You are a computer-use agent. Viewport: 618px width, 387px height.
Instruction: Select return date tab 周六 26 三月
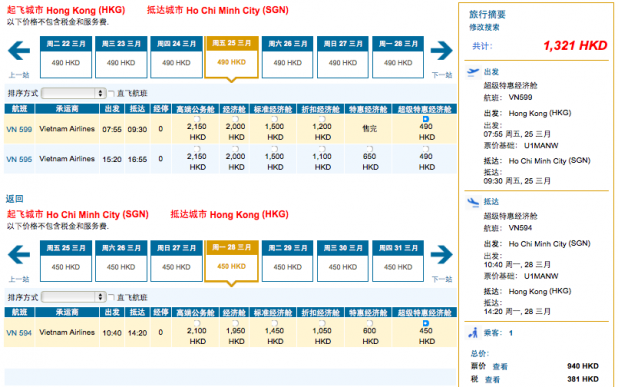click(121, 261)
